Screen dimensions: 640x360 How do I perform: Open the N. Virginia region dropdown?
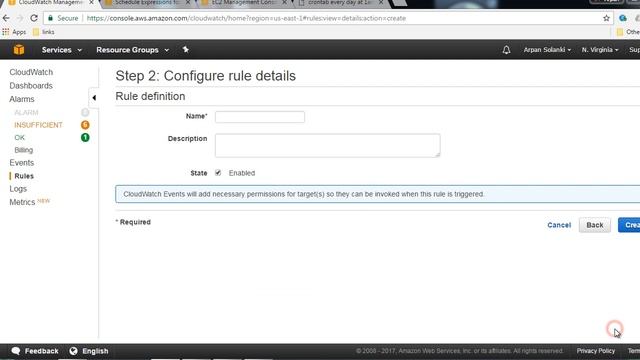tap(600, 50)
